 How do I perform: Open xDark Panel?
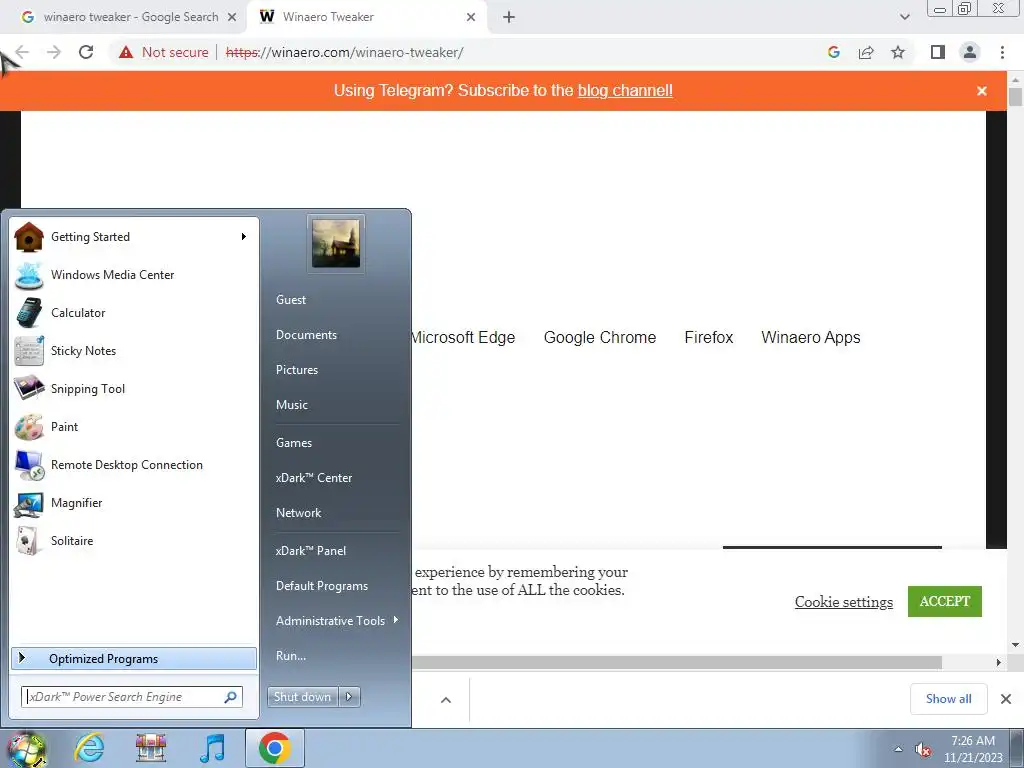point(311,551)
